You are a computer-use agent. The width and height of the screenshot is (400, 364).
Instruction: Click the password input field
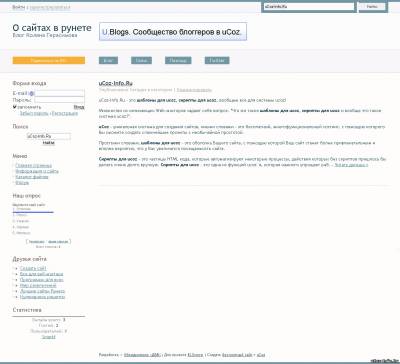60,100
